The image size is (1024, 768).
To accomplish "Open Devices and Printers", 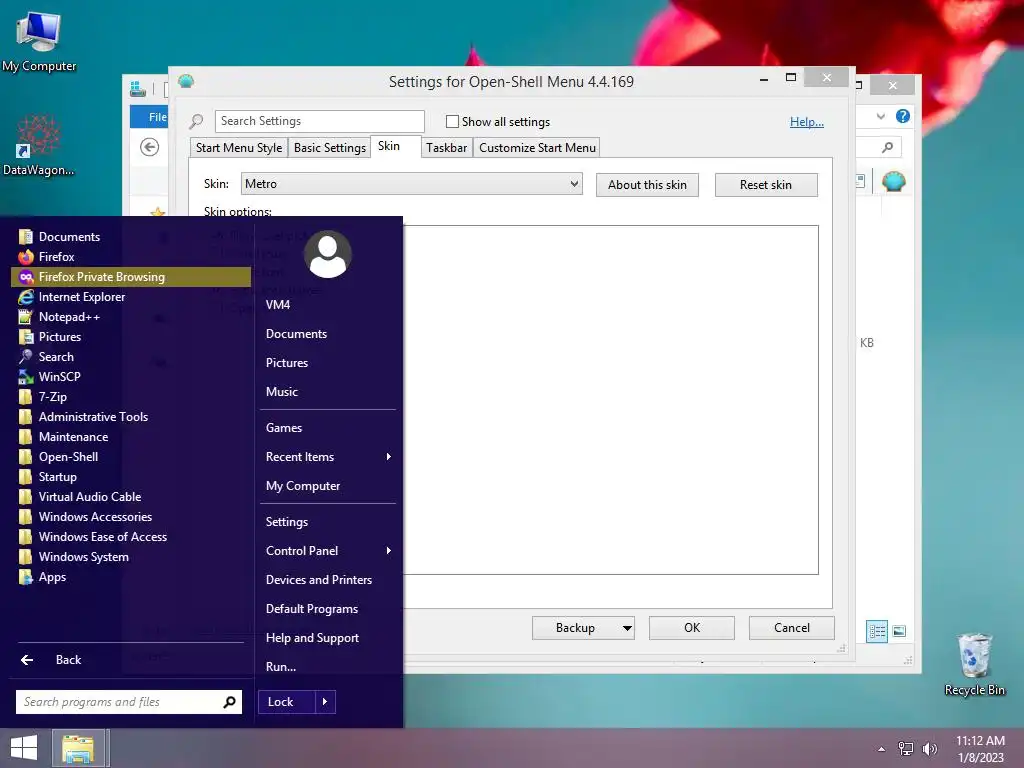I will click(328, 580).
